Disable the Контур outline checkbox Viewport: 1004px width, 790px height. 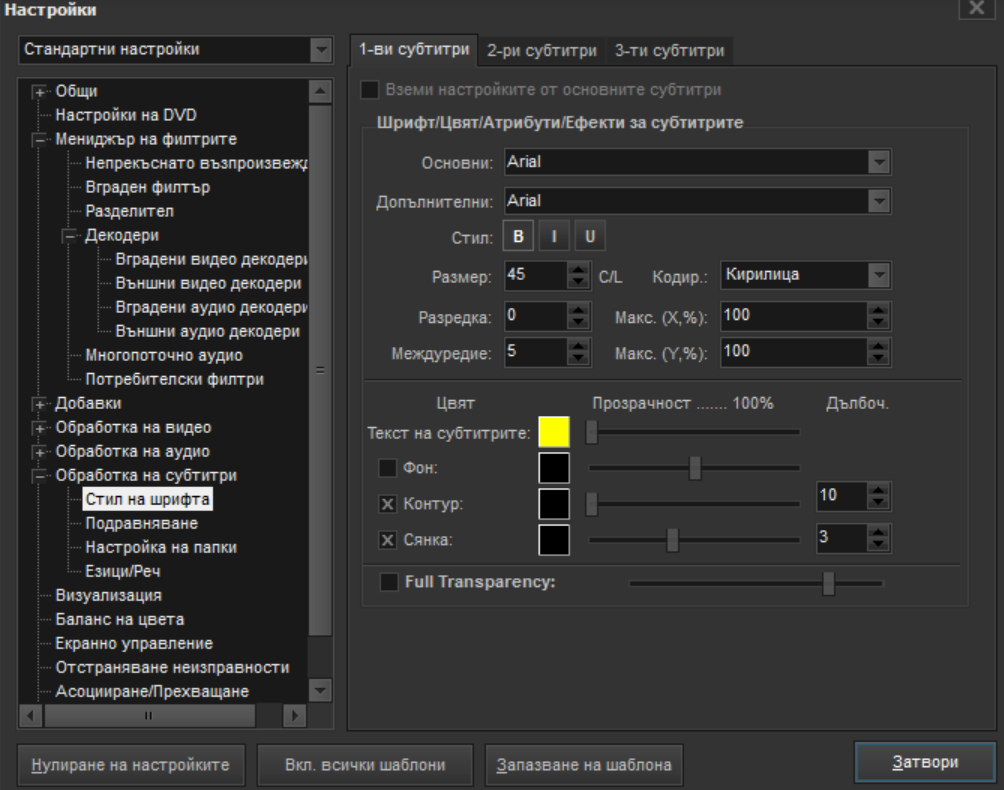388,502
